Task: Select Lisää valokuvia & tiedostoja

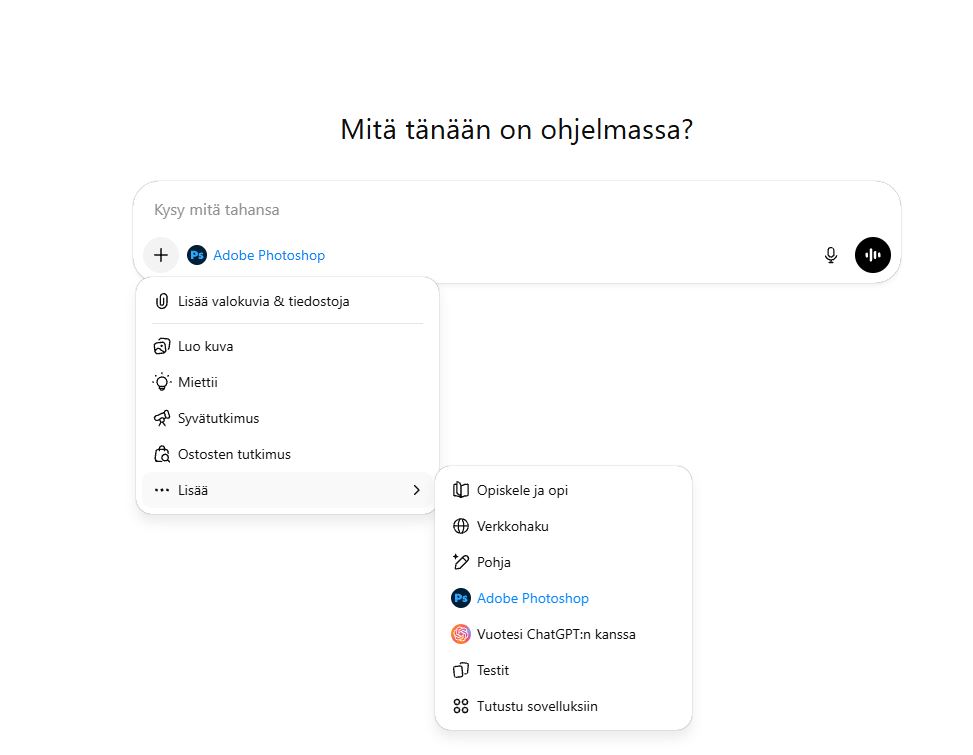Action: 263,301
